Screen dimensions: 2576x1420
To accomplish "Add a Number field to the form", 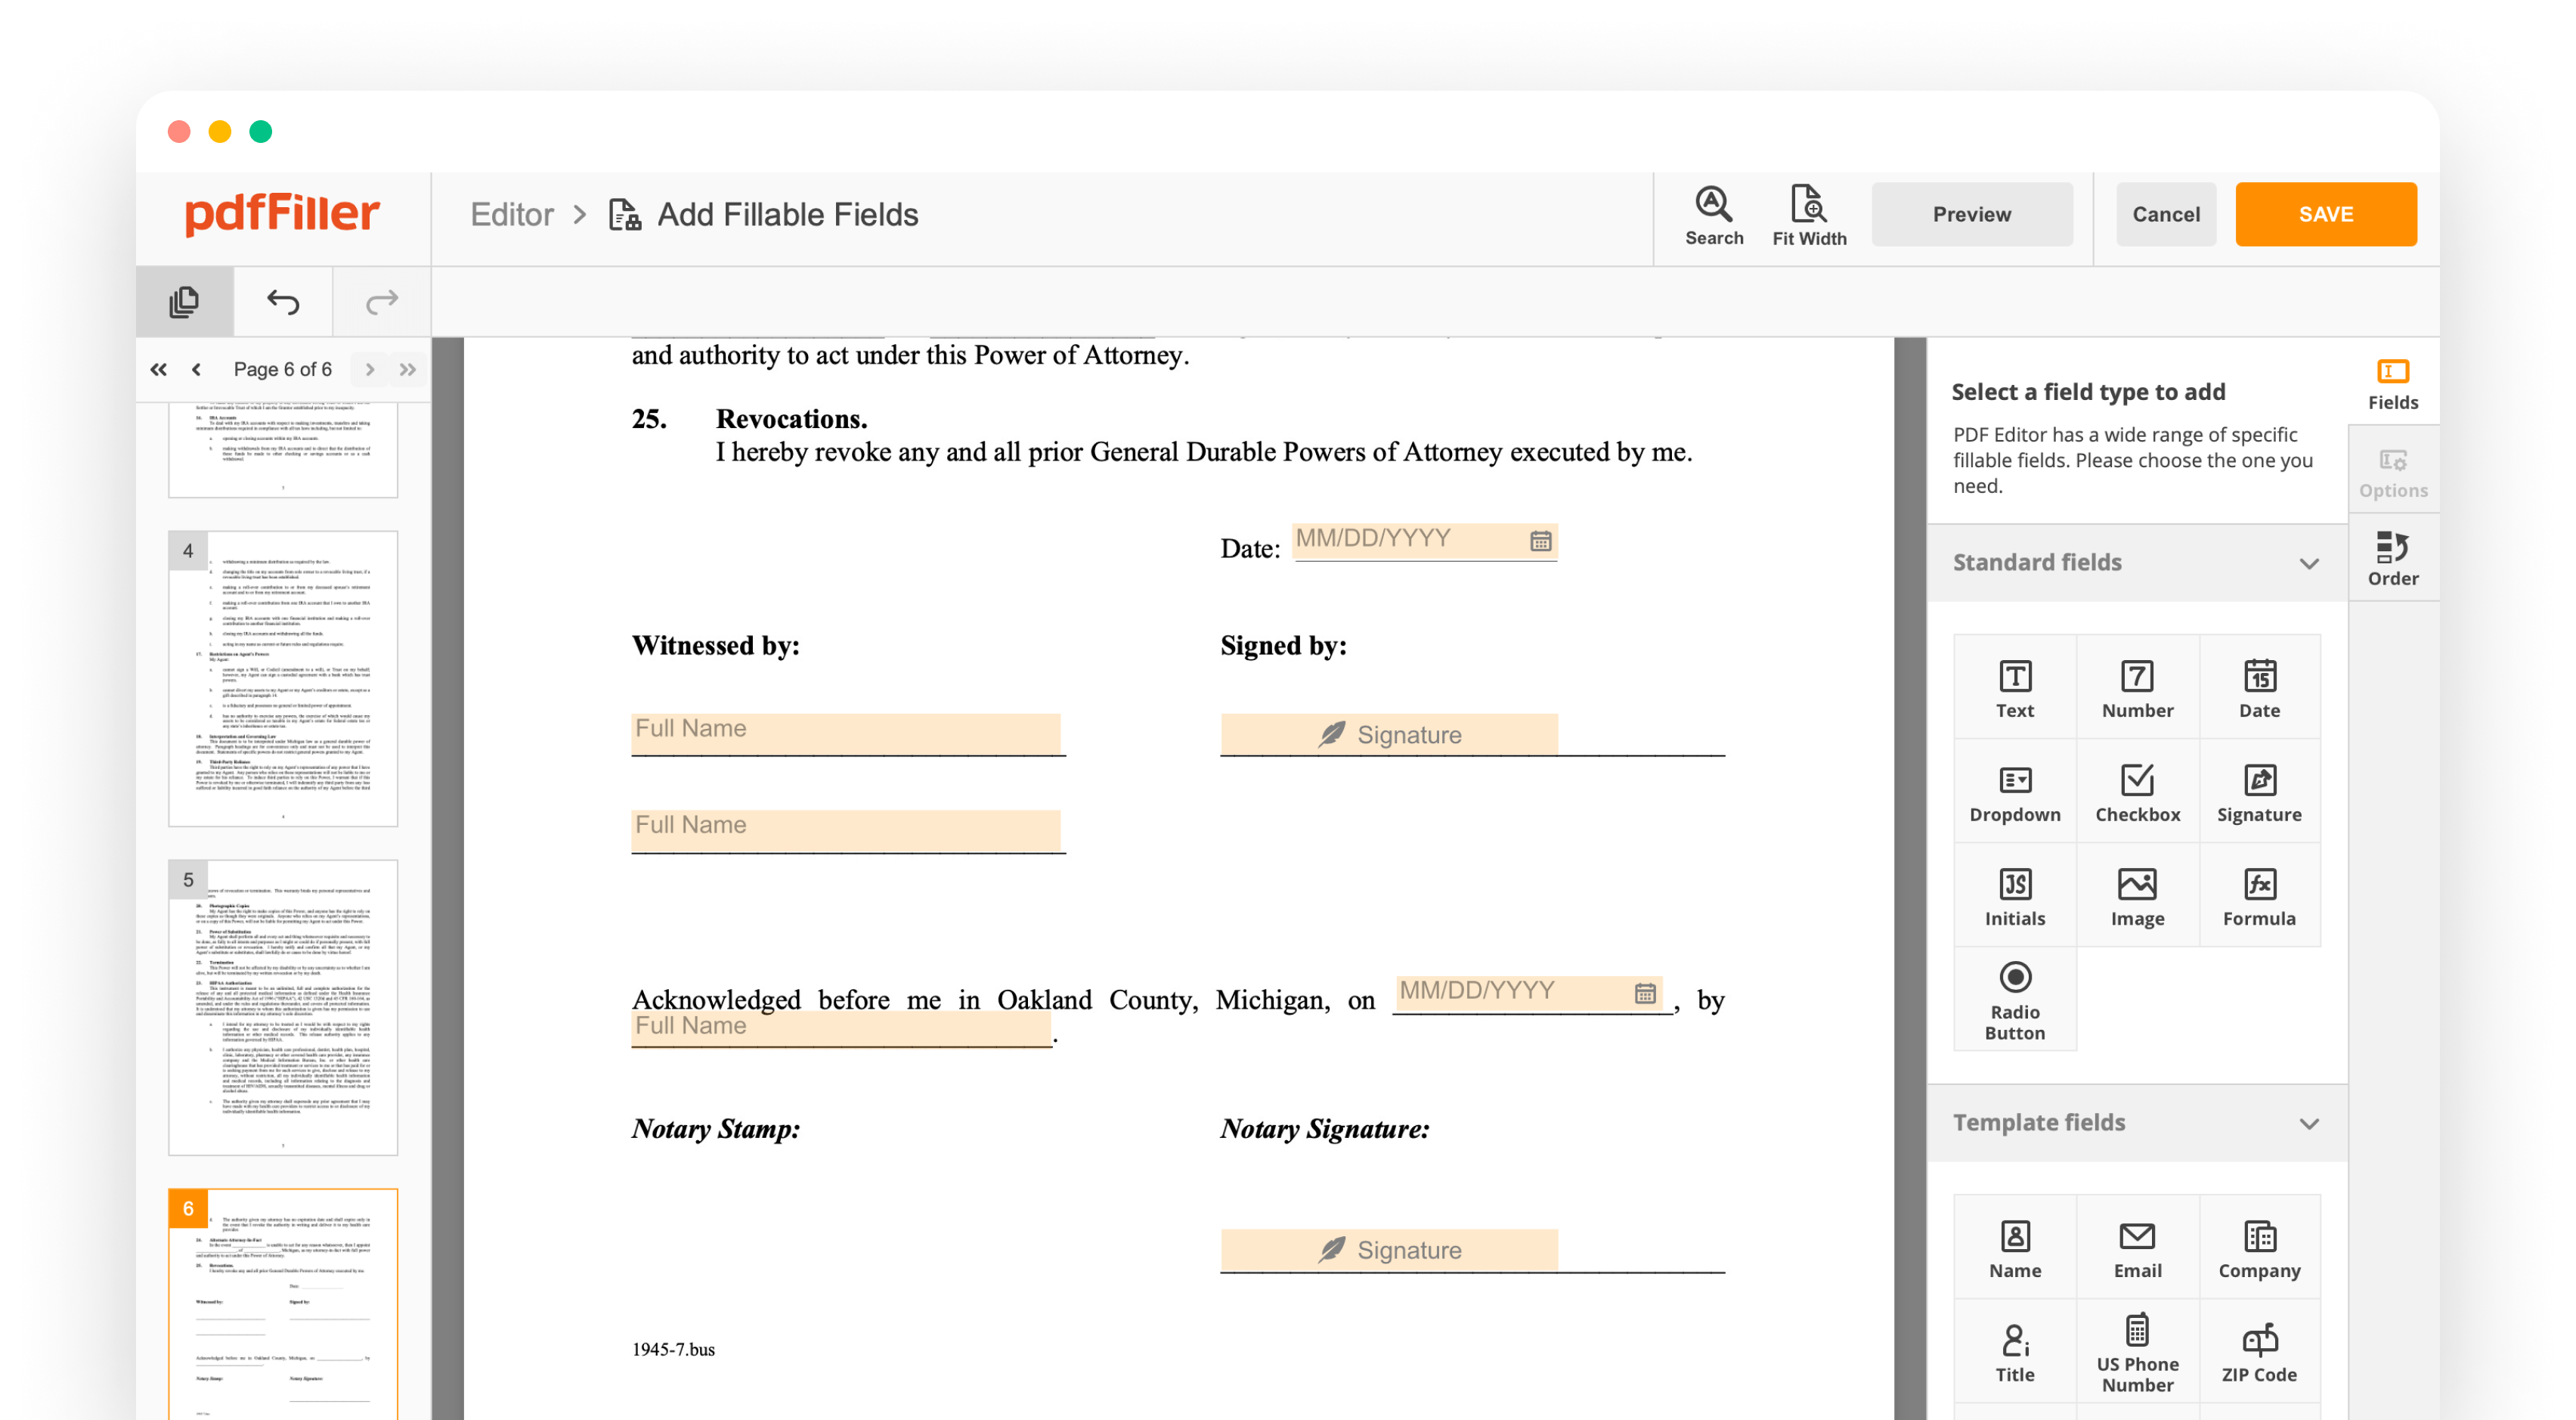I will 2137,686.
